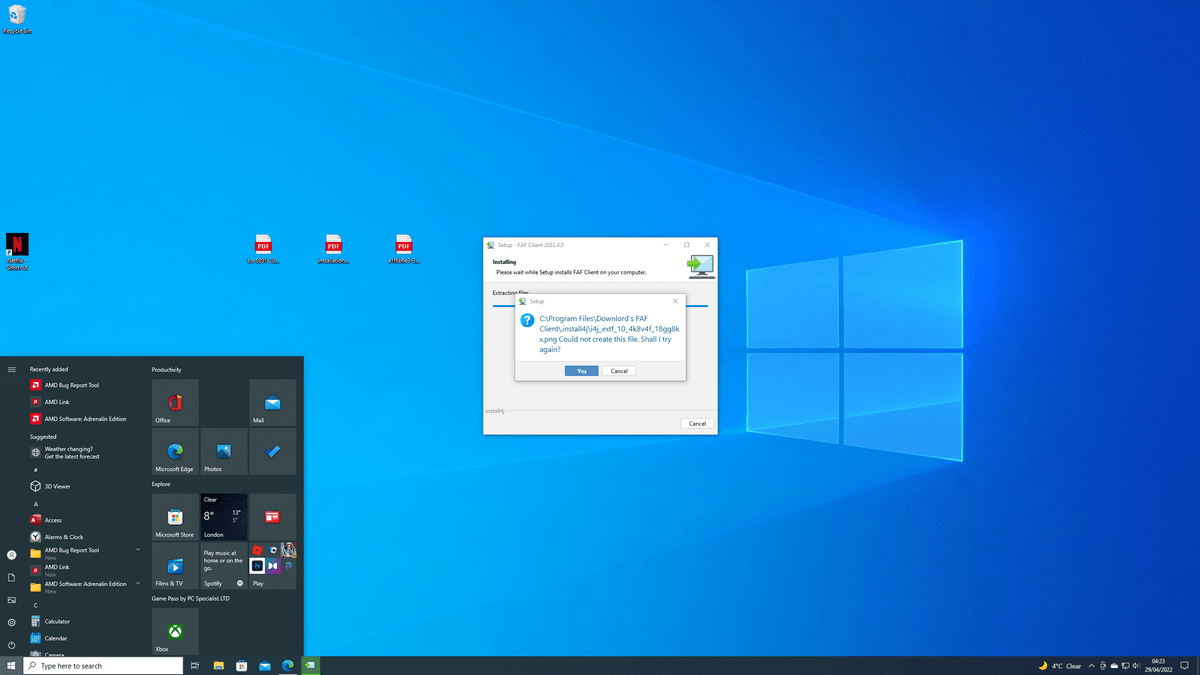Viewport: 1200px width, 675px height.
Task: Open the blue checkmark To Do tile
Action: coord(272,452)
